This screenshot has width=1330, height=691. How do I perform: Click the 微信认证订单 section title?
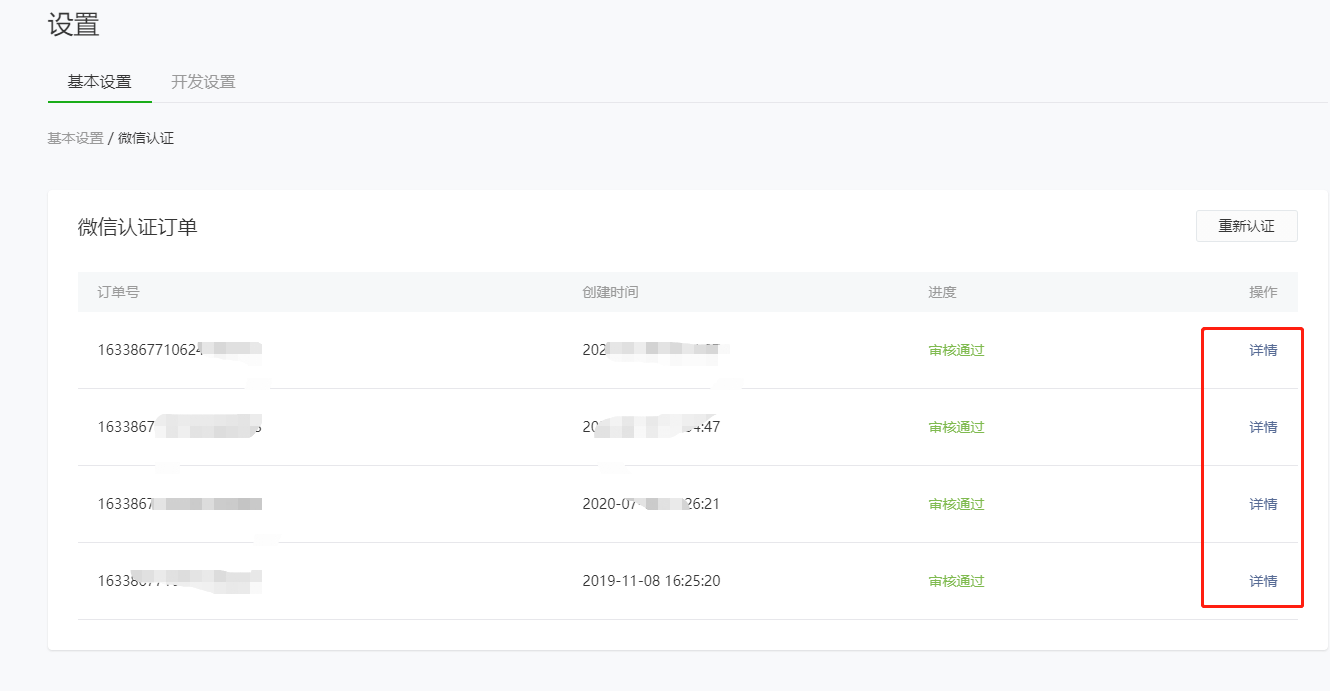pyautogui.click(x=138, y=227)
